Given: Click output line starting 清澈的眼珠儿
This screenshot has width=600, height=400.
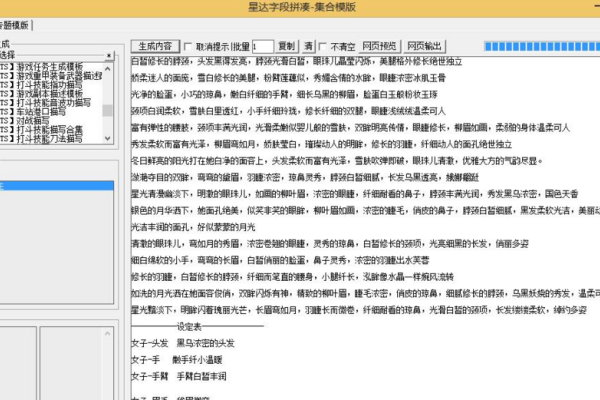Looking at the screenshot, I should (330, 244).
